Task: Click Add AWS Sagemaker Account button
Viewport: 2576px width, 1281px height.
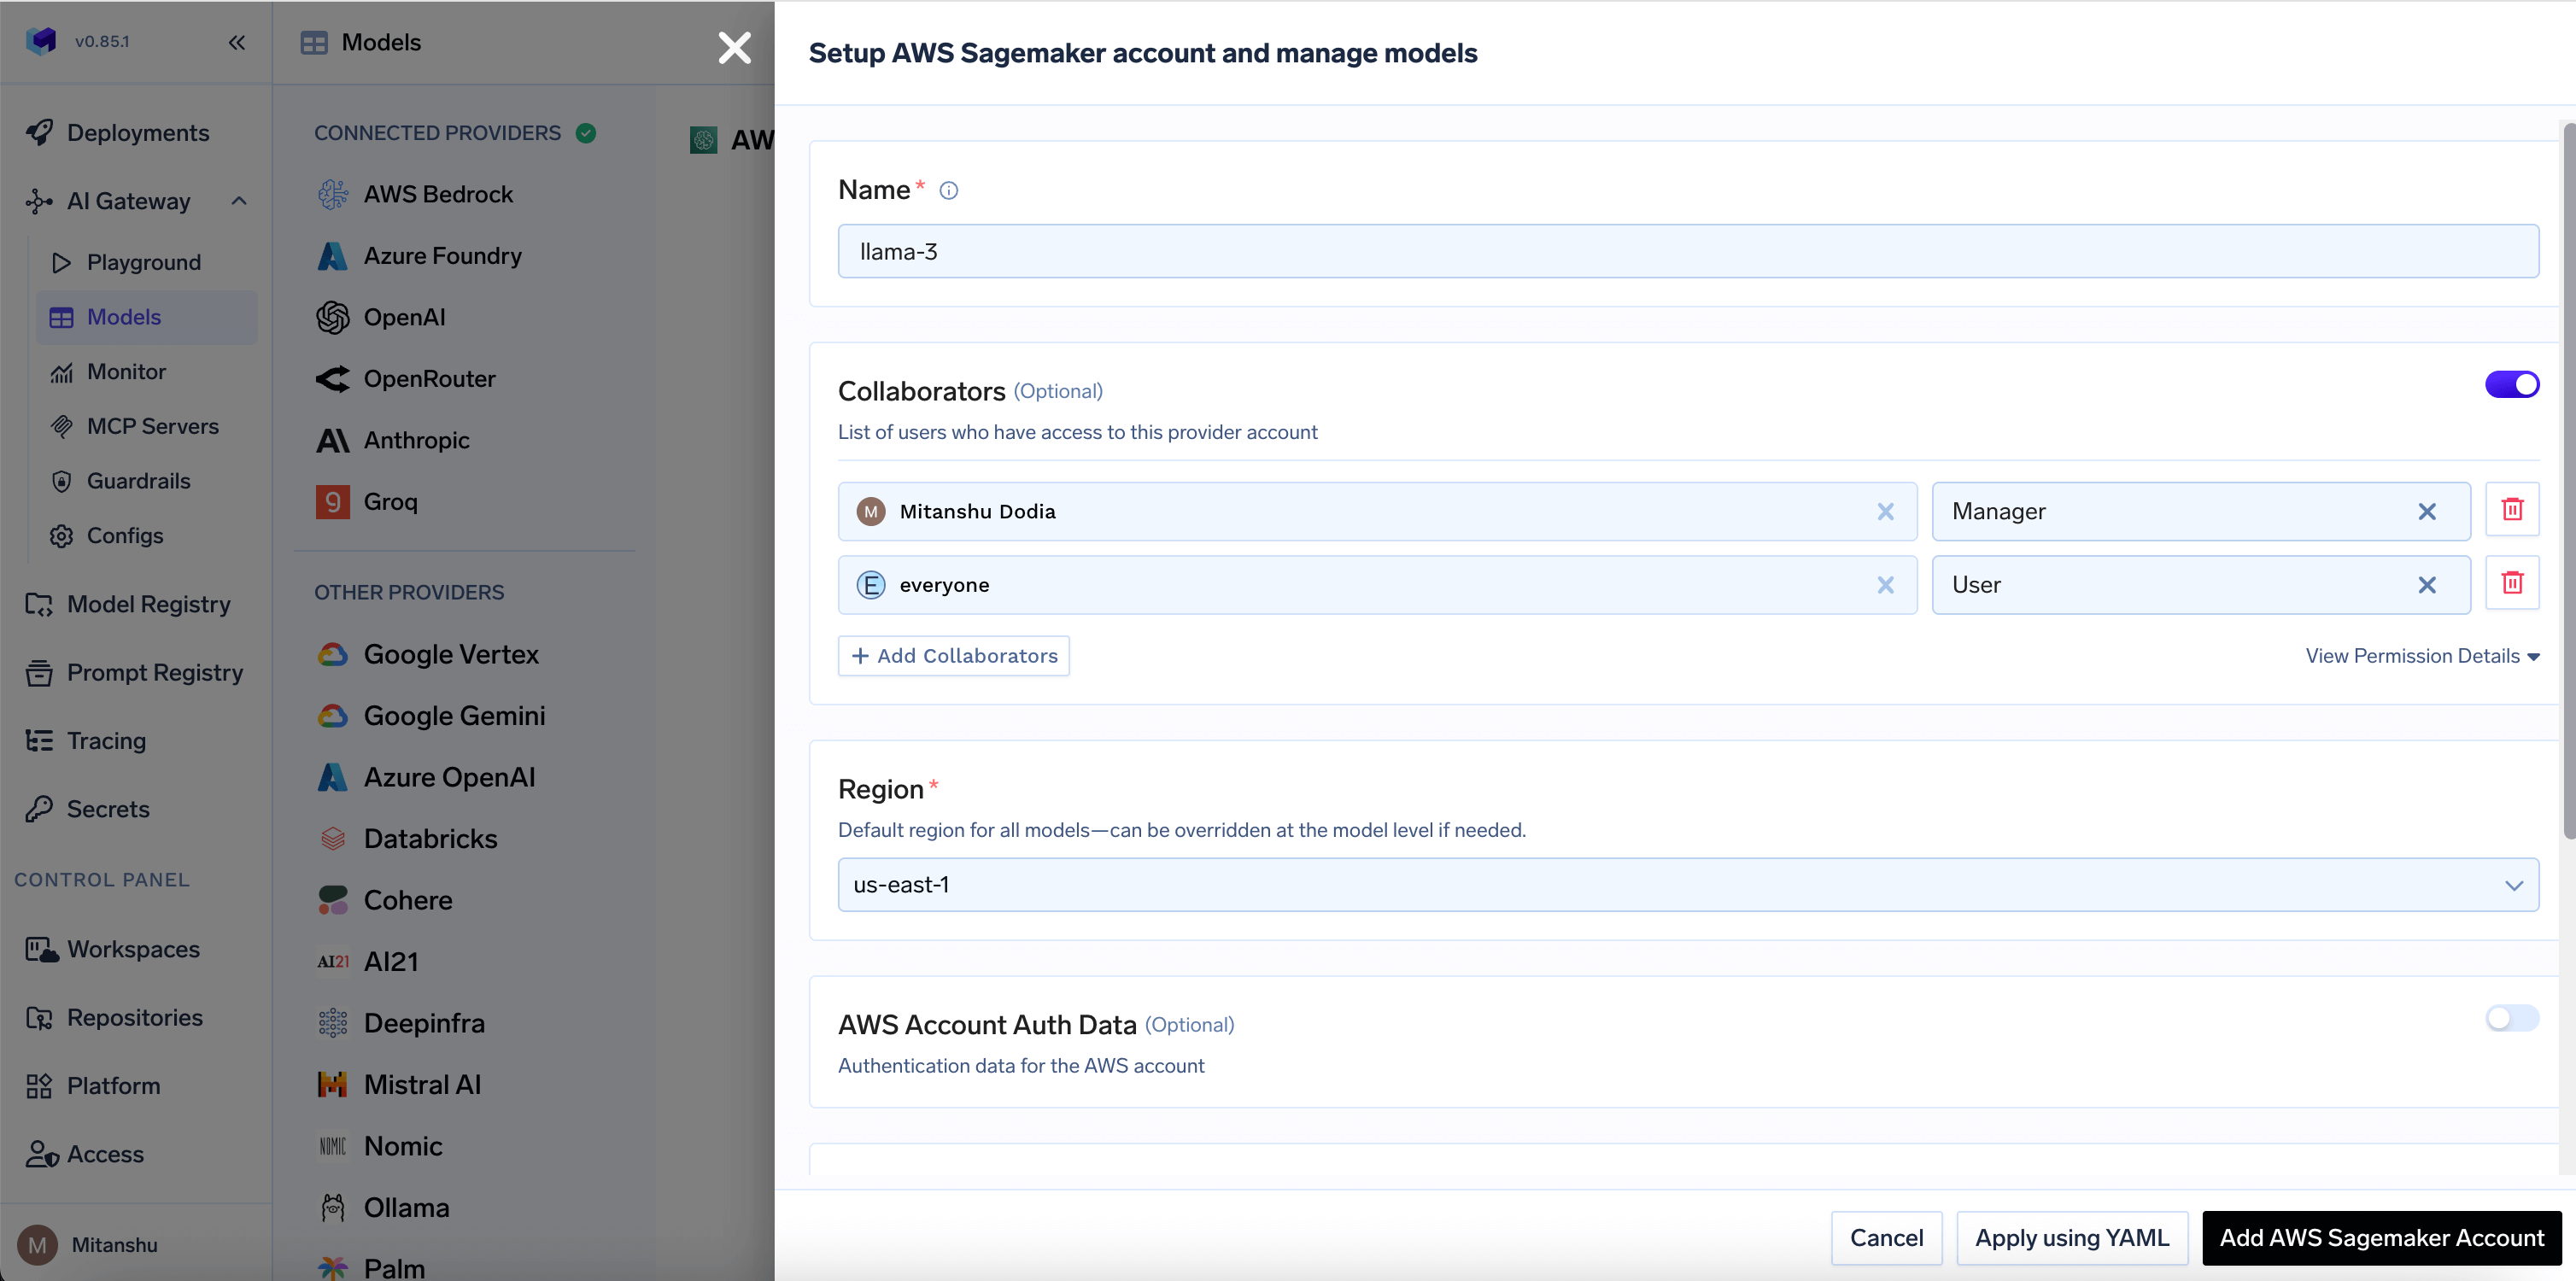Action: [2380, 1237]
